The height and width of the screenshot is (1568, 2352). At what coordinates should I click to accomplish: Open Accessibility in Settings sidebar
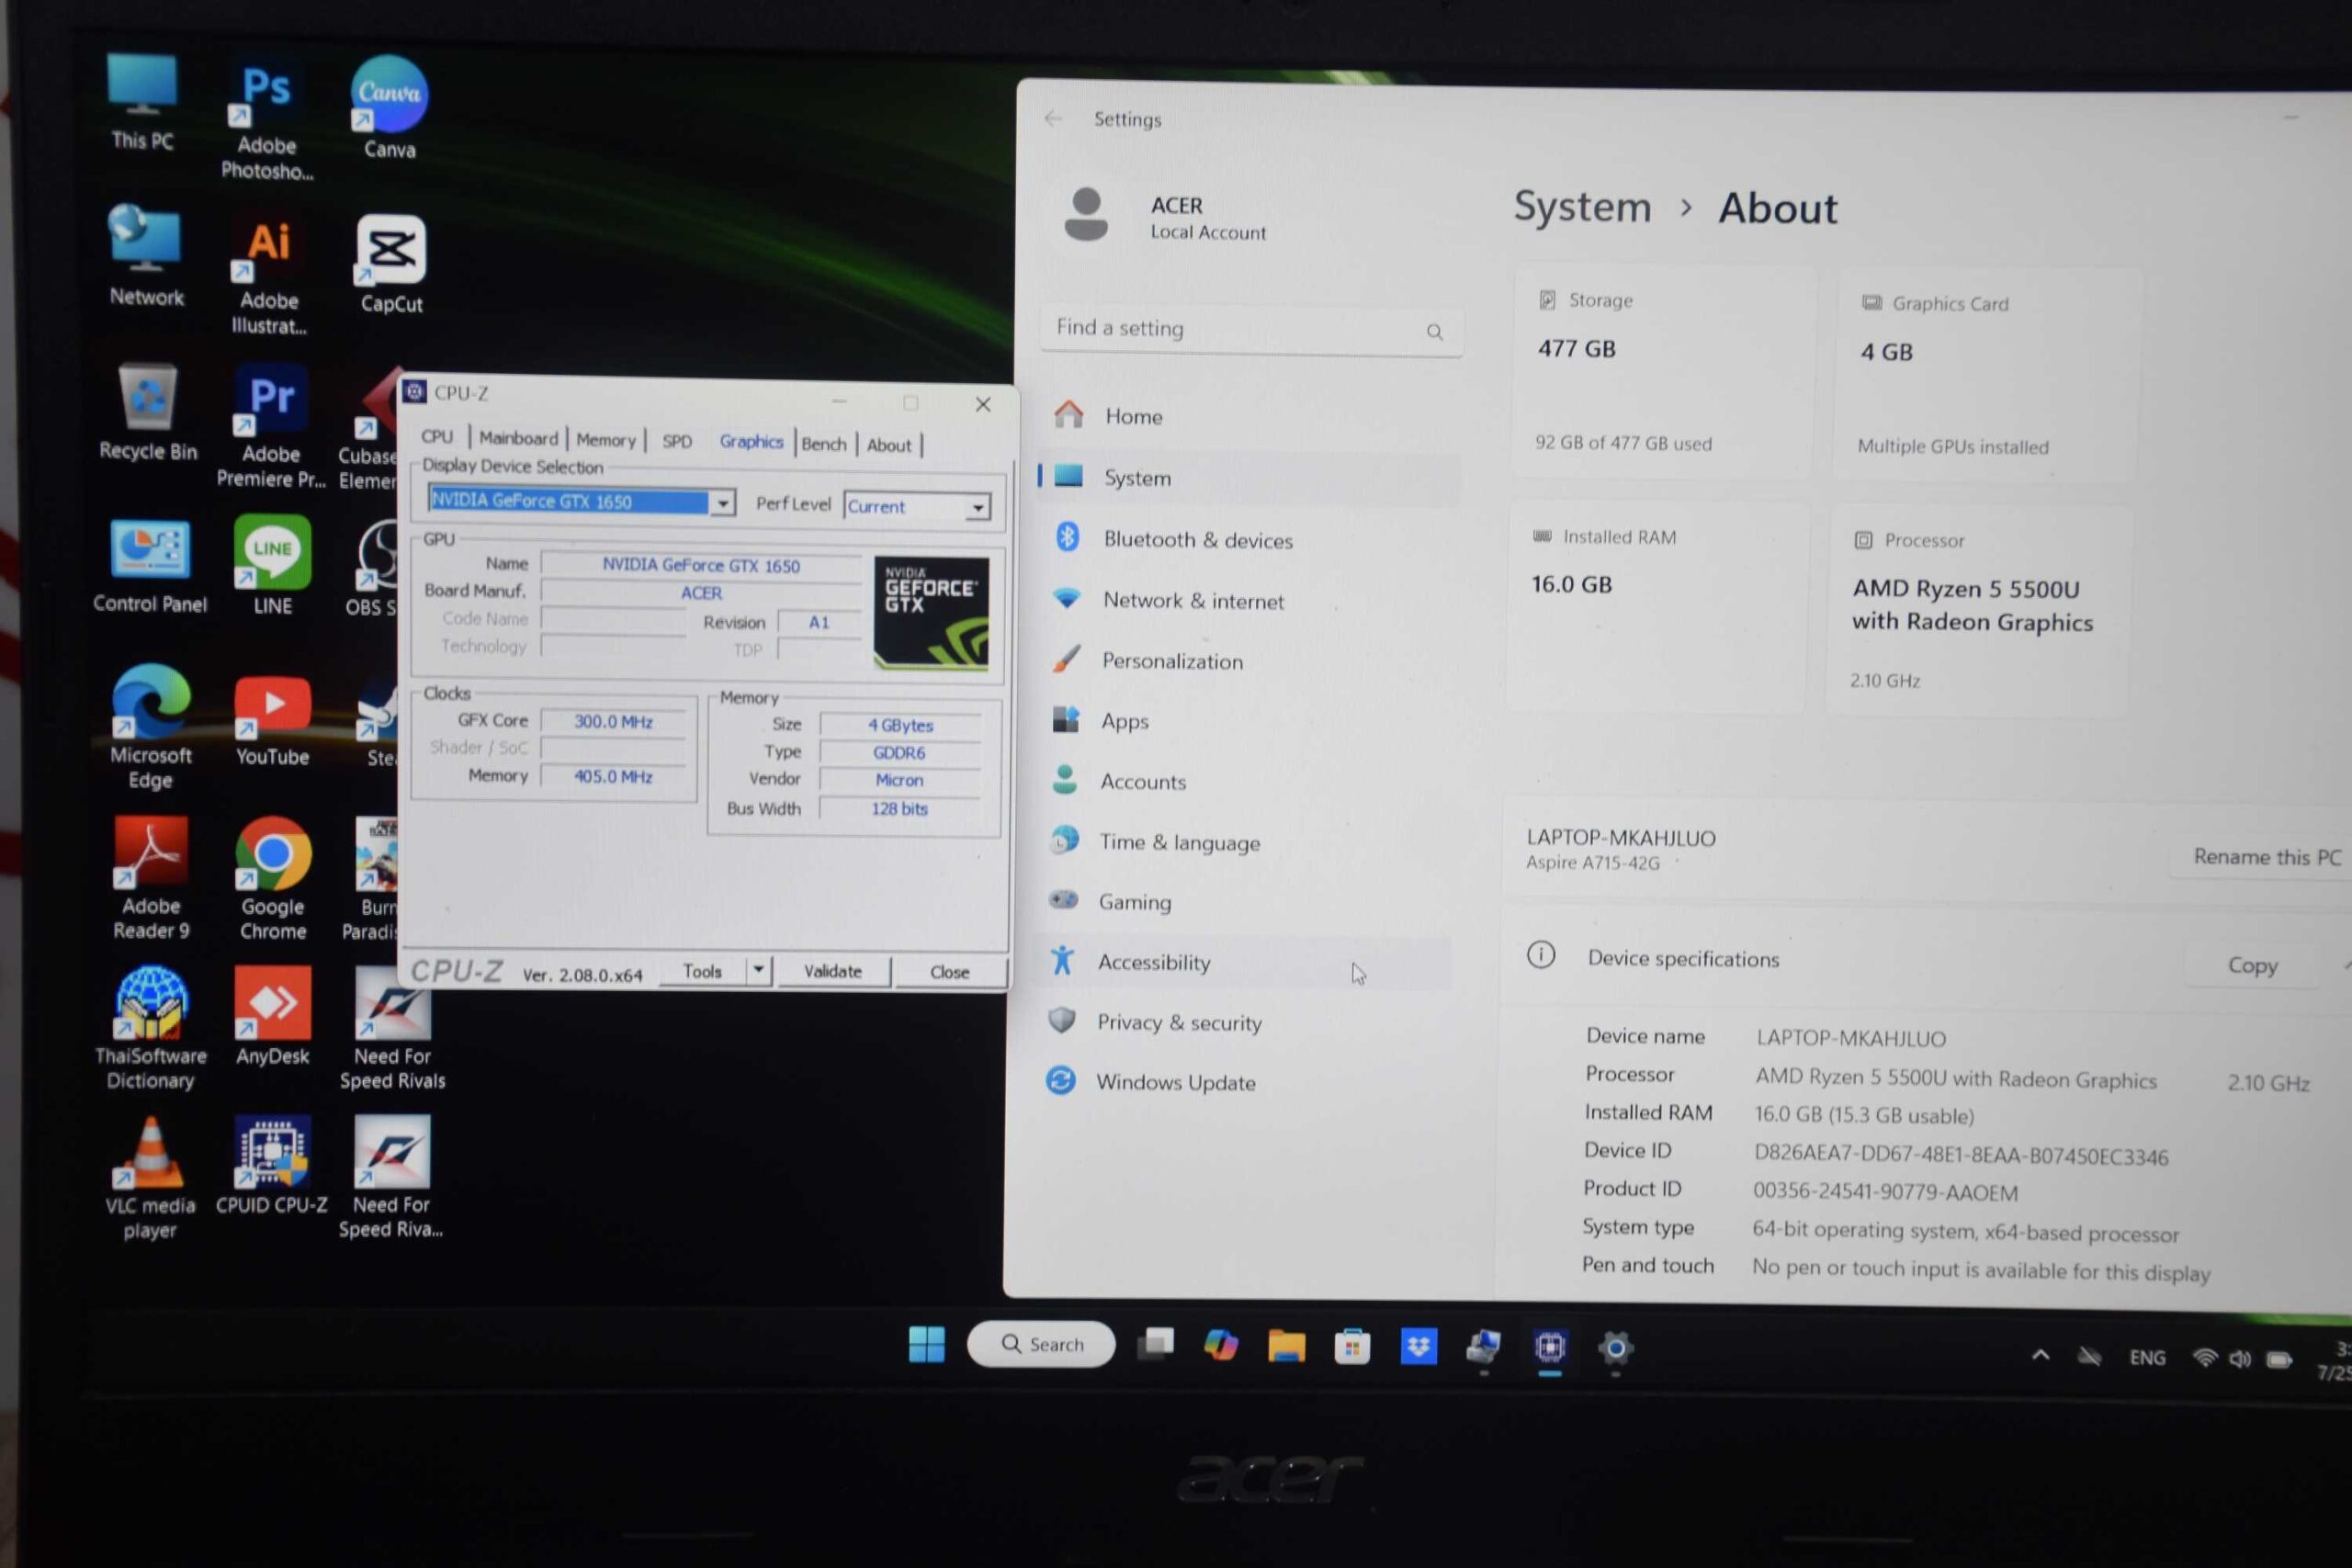1242,962
